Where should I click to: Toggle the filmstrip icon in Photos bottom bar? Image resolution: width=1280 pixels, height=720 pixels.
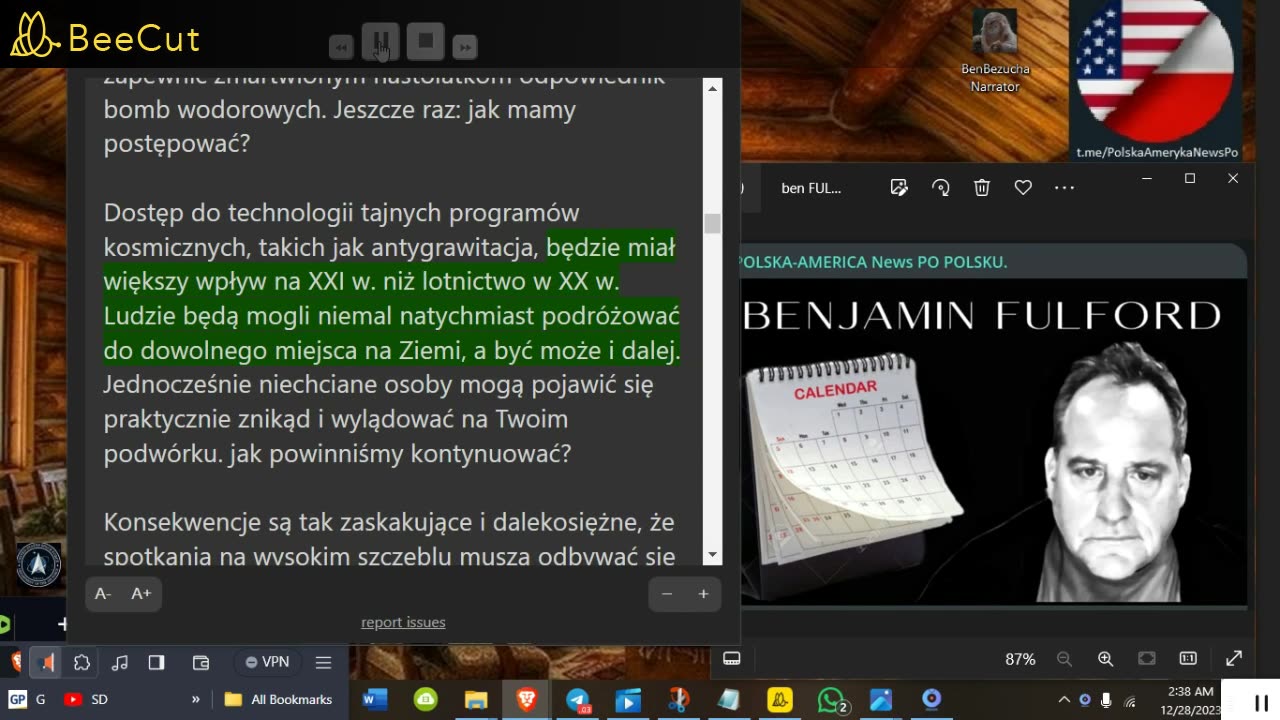[x=731, y=658]
